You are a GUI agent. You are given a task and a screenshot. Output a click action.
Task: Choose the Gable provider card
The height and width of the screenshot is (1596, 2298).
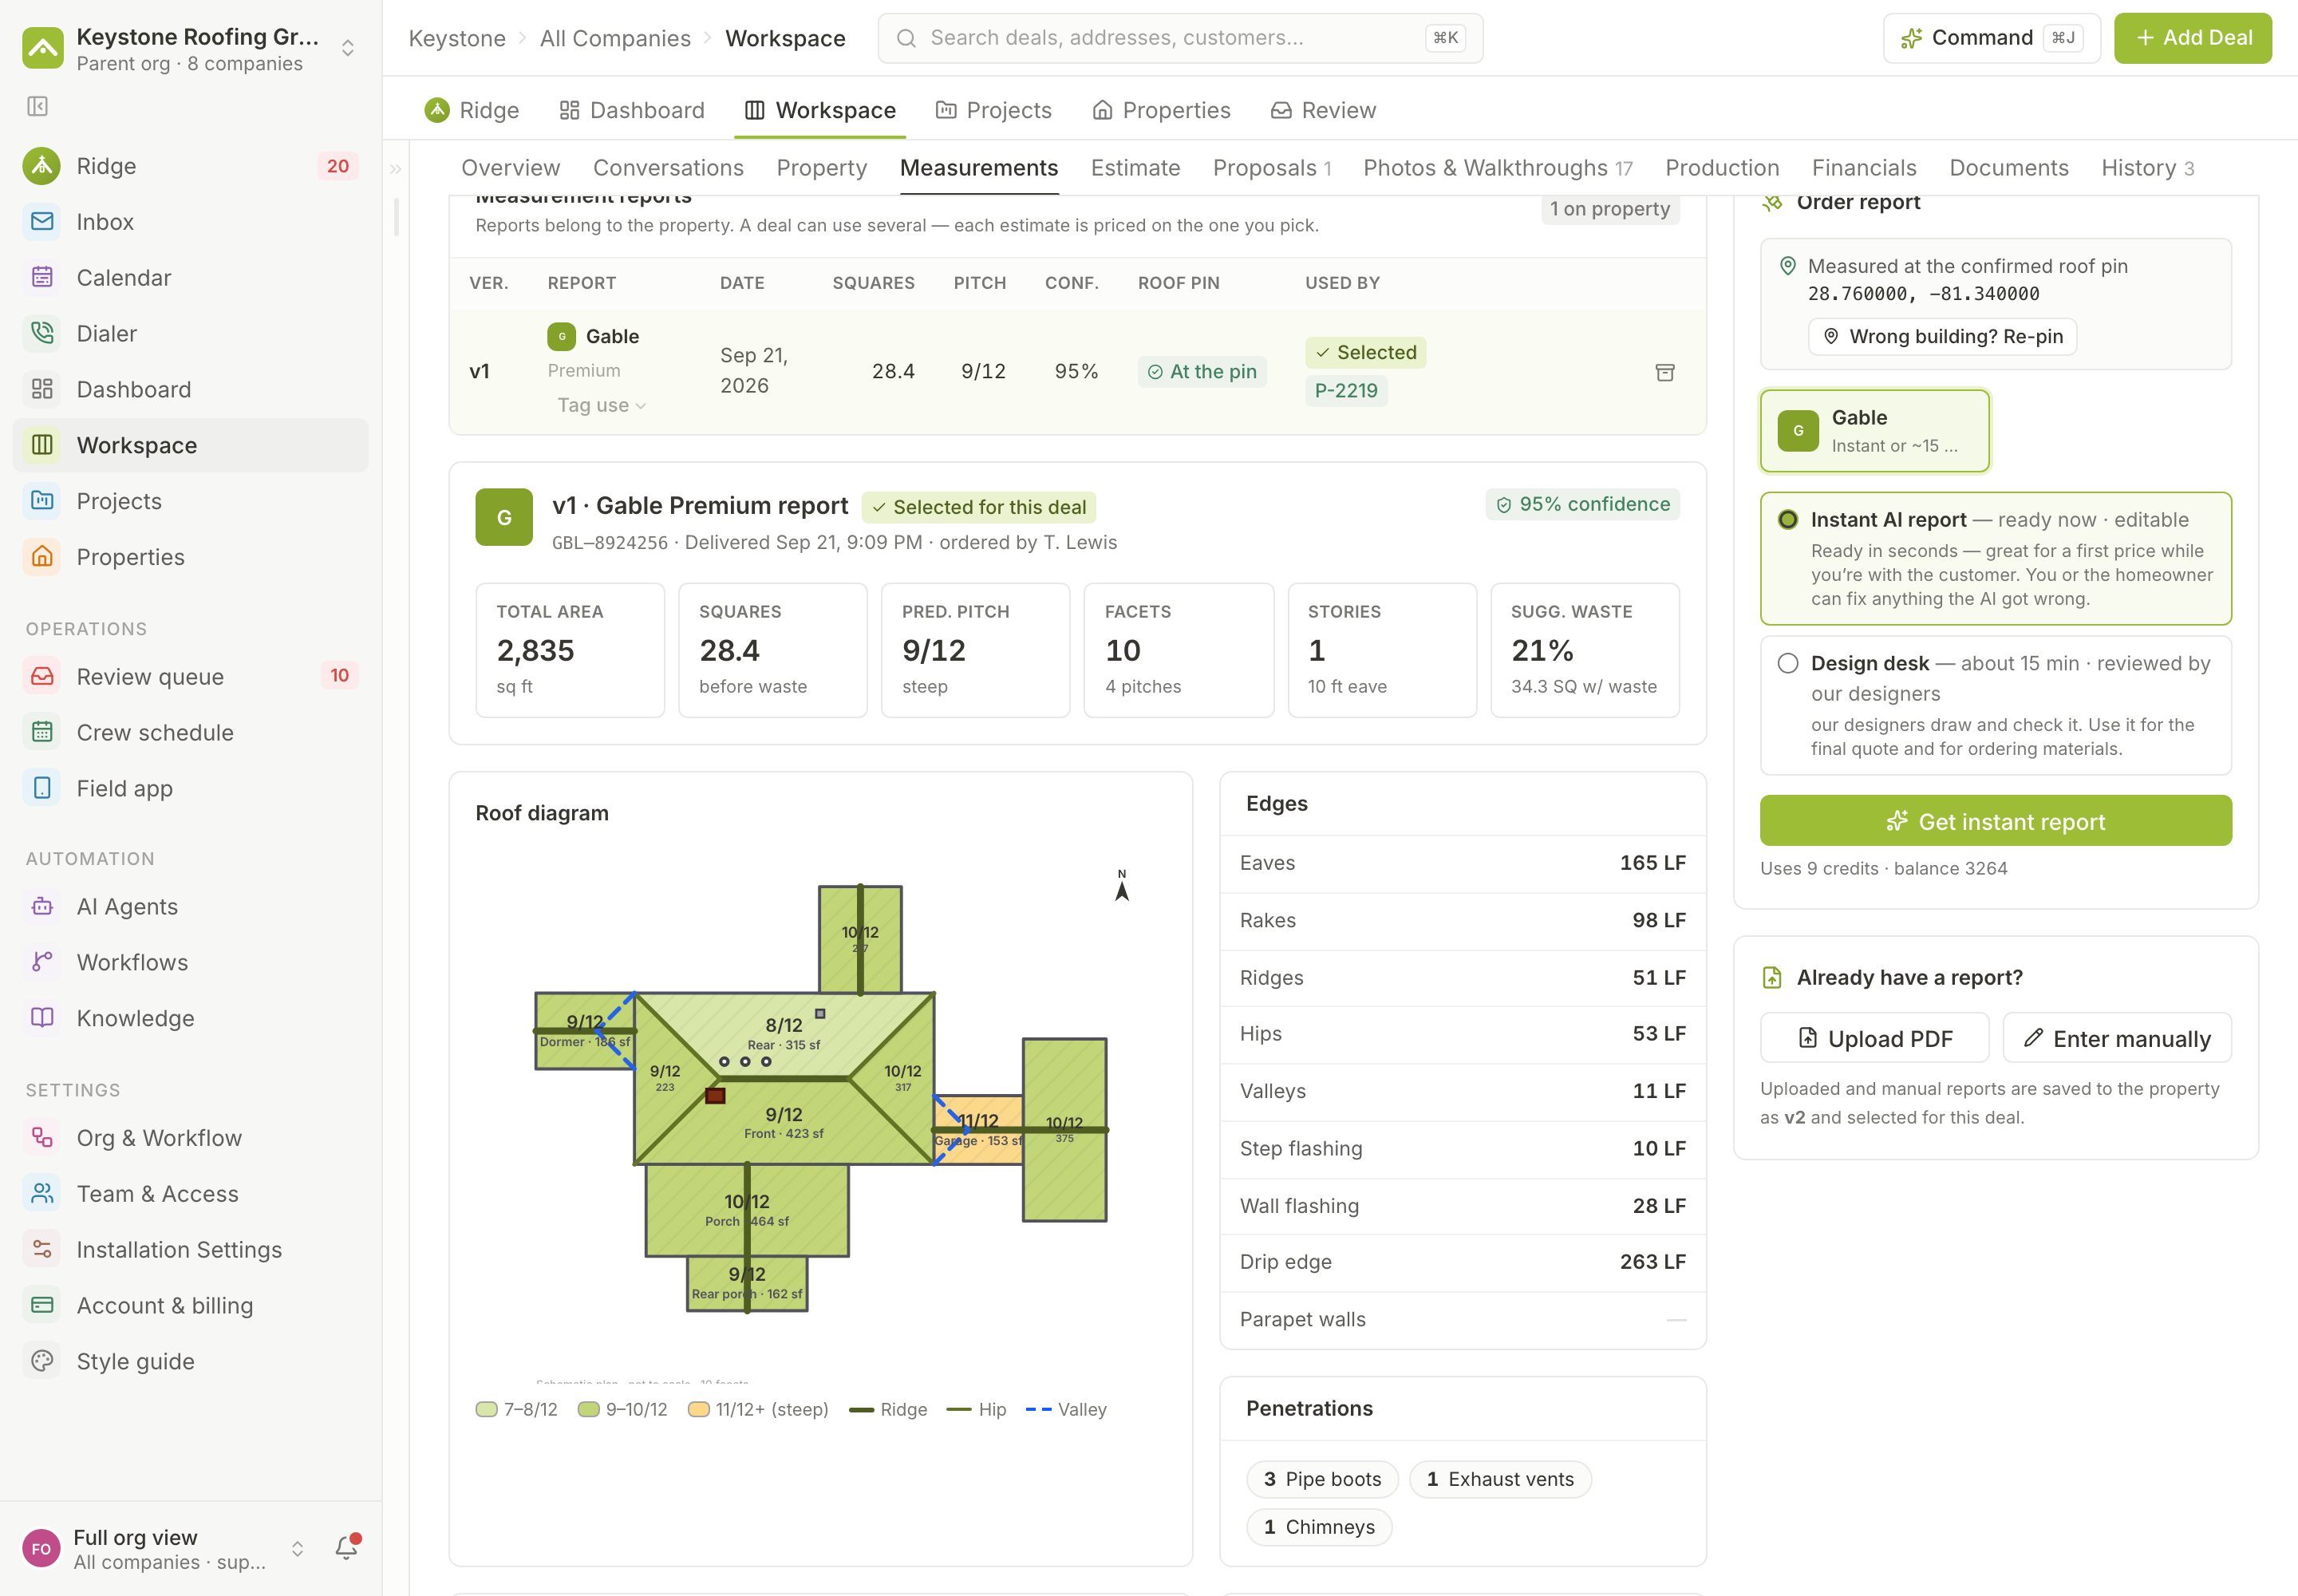click(x=1875, y=431)
